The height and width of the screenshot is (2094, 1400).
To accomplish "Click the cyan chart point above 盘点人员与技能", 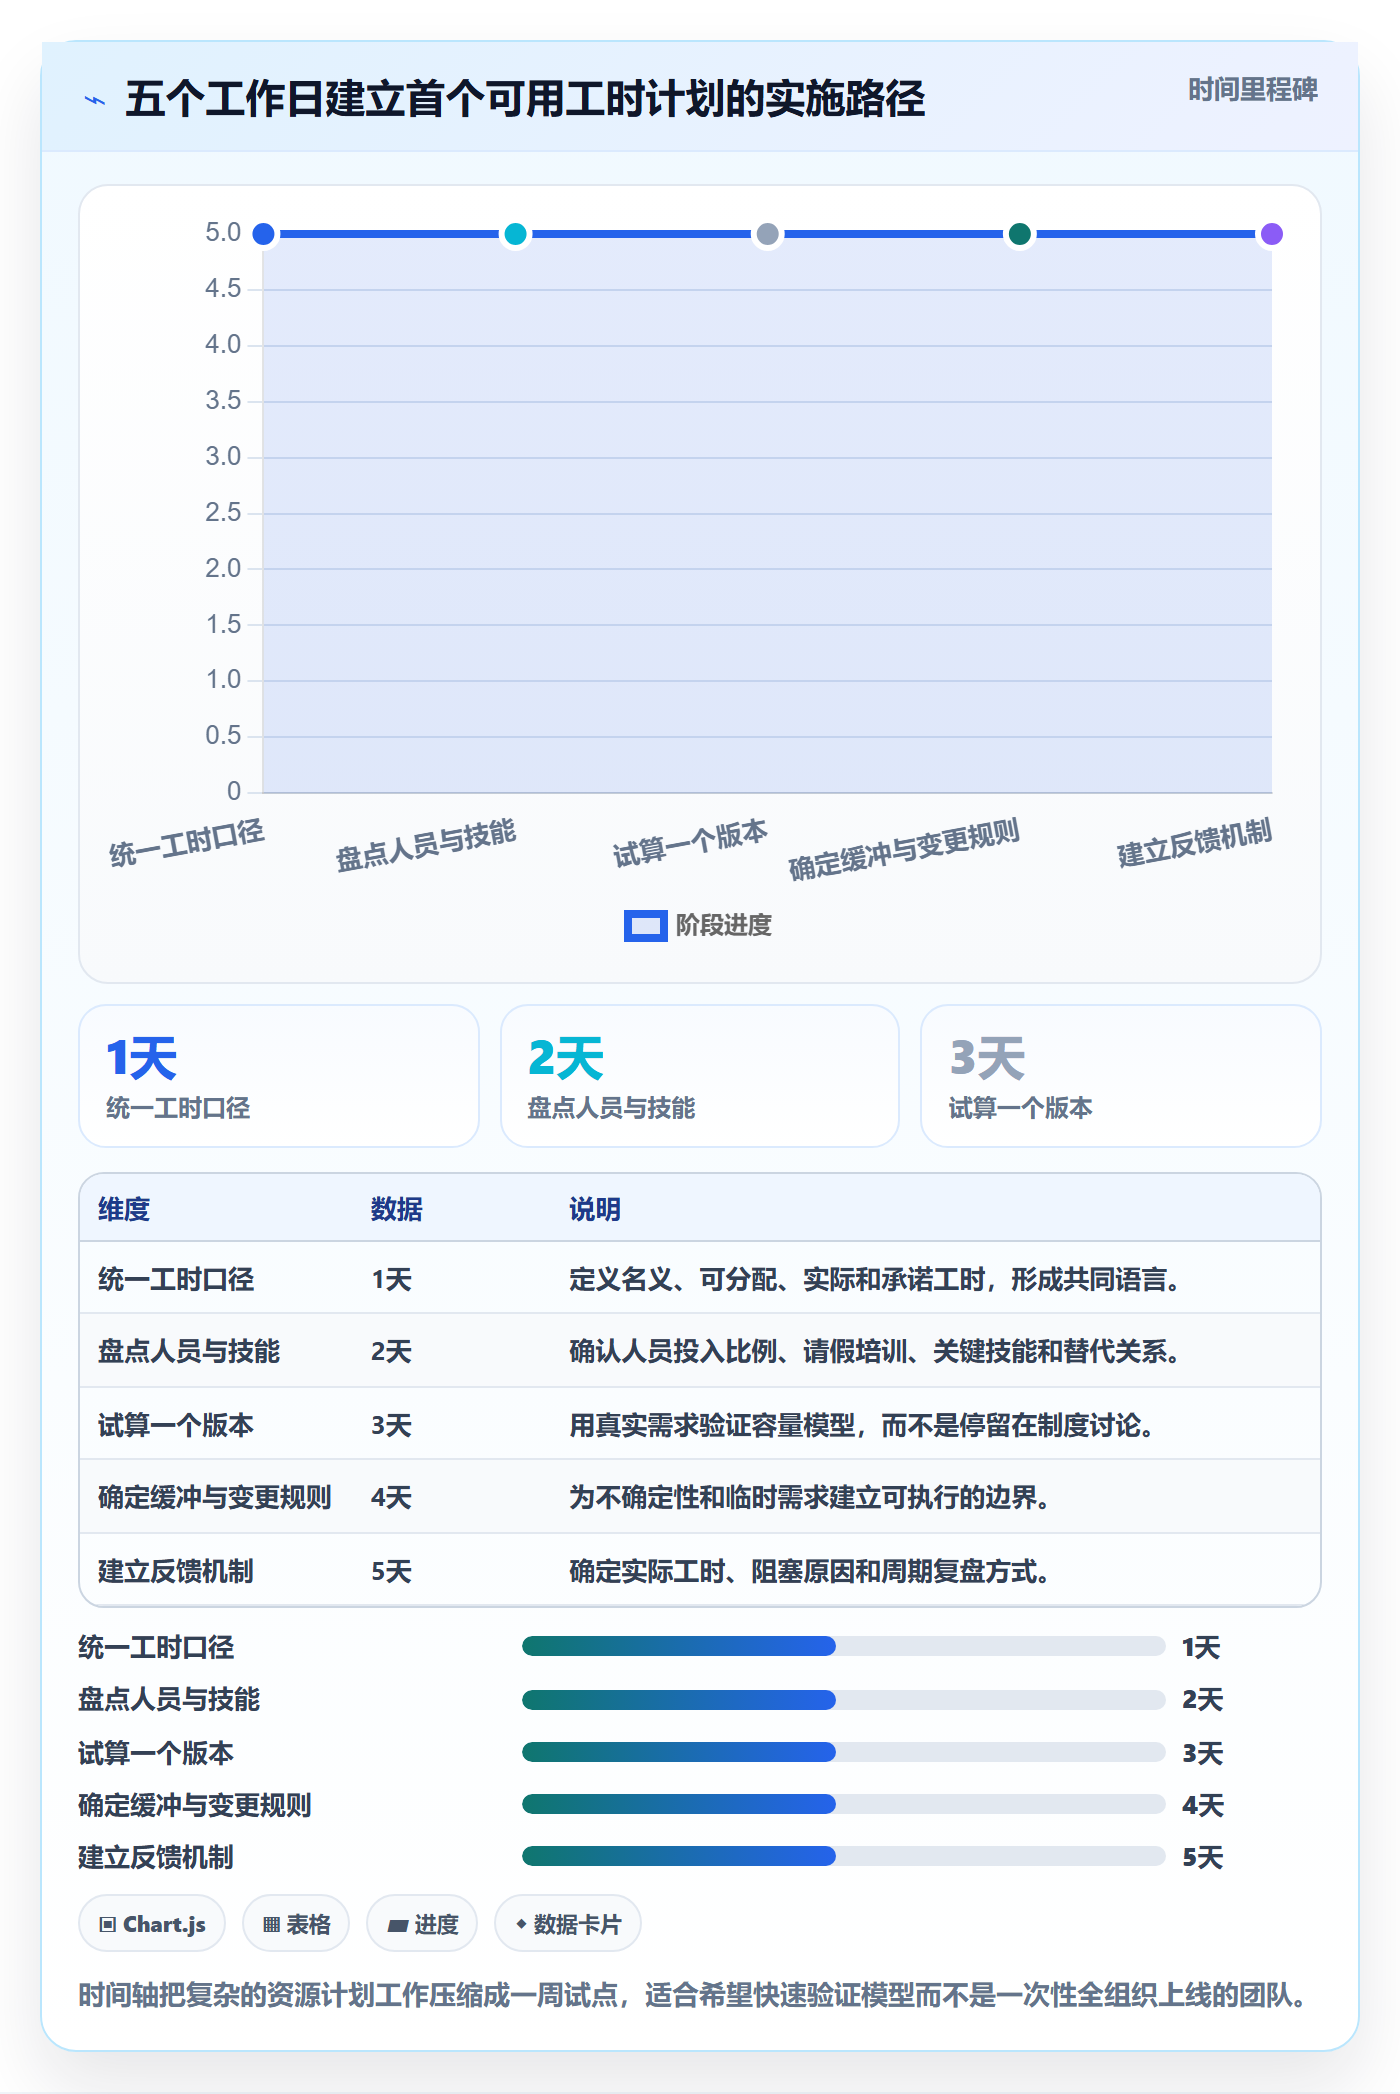I will (515, 234).
